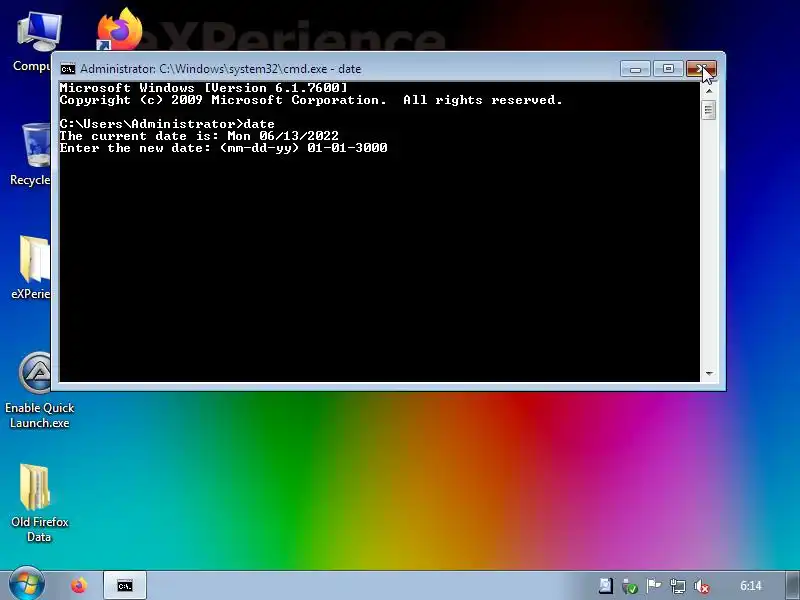Click the cmd.exe window title text
This screenshot has height=600, width=800.
pos(220,69)
